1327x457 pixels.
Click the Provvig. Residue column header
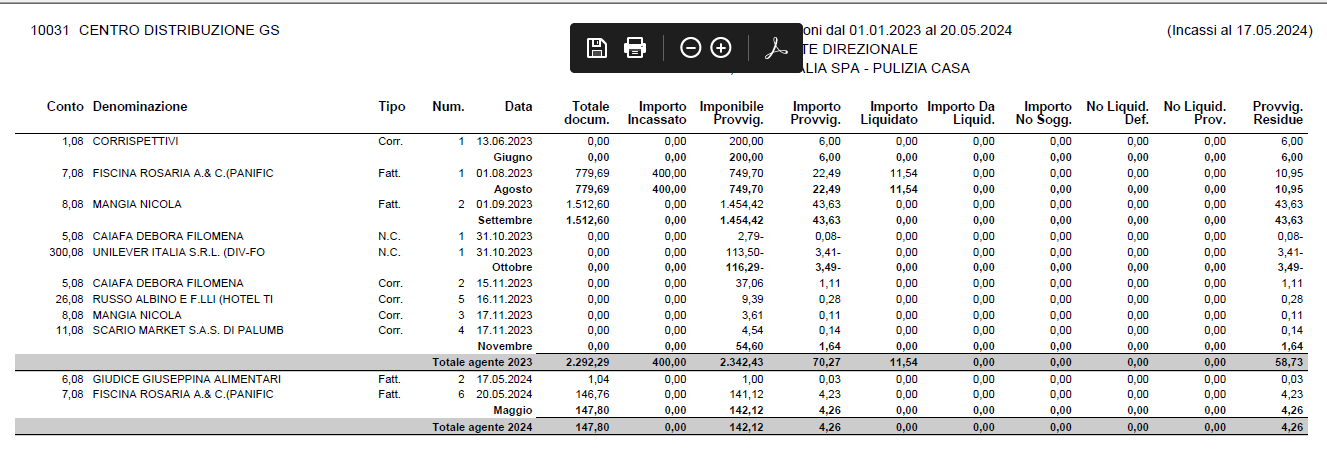click(1277, 113)
